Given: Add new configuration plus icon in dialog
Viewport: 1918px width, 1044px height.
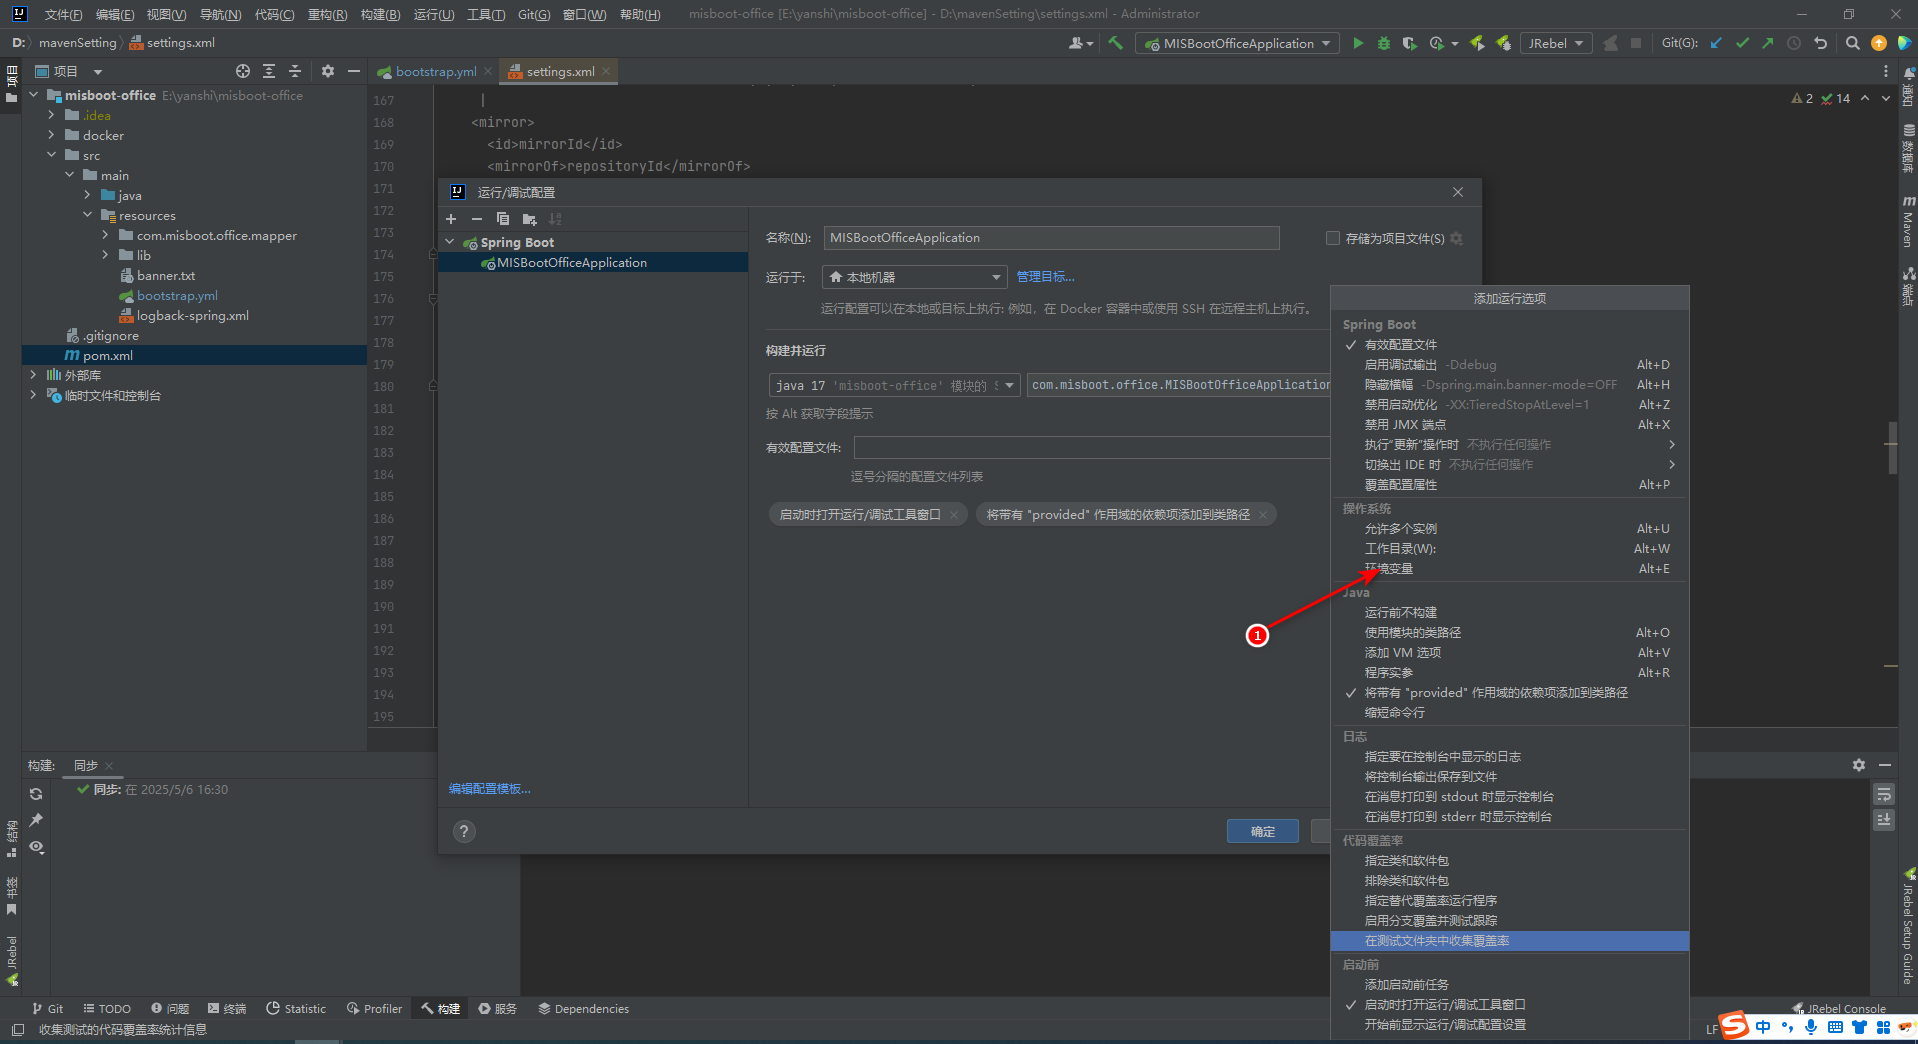Looking at the screenshot, I should [x=451, y=219].
